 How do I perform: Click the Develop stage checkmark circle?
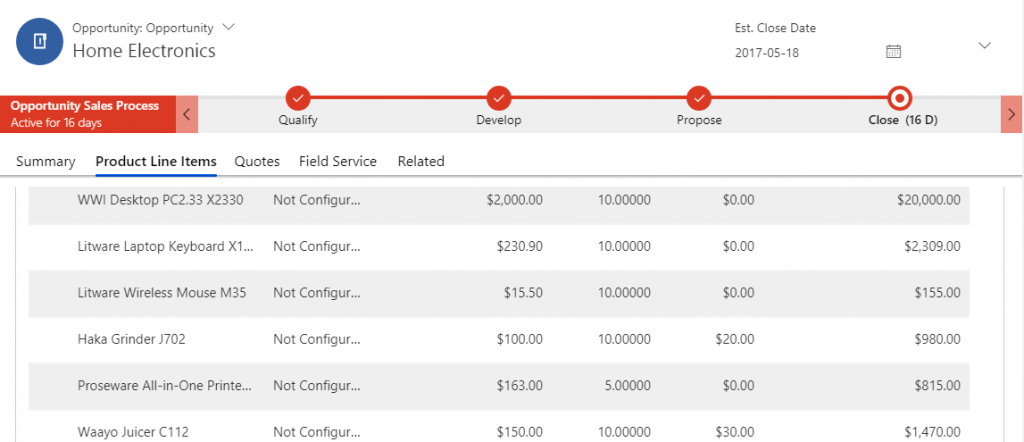(x=499, y=98)
